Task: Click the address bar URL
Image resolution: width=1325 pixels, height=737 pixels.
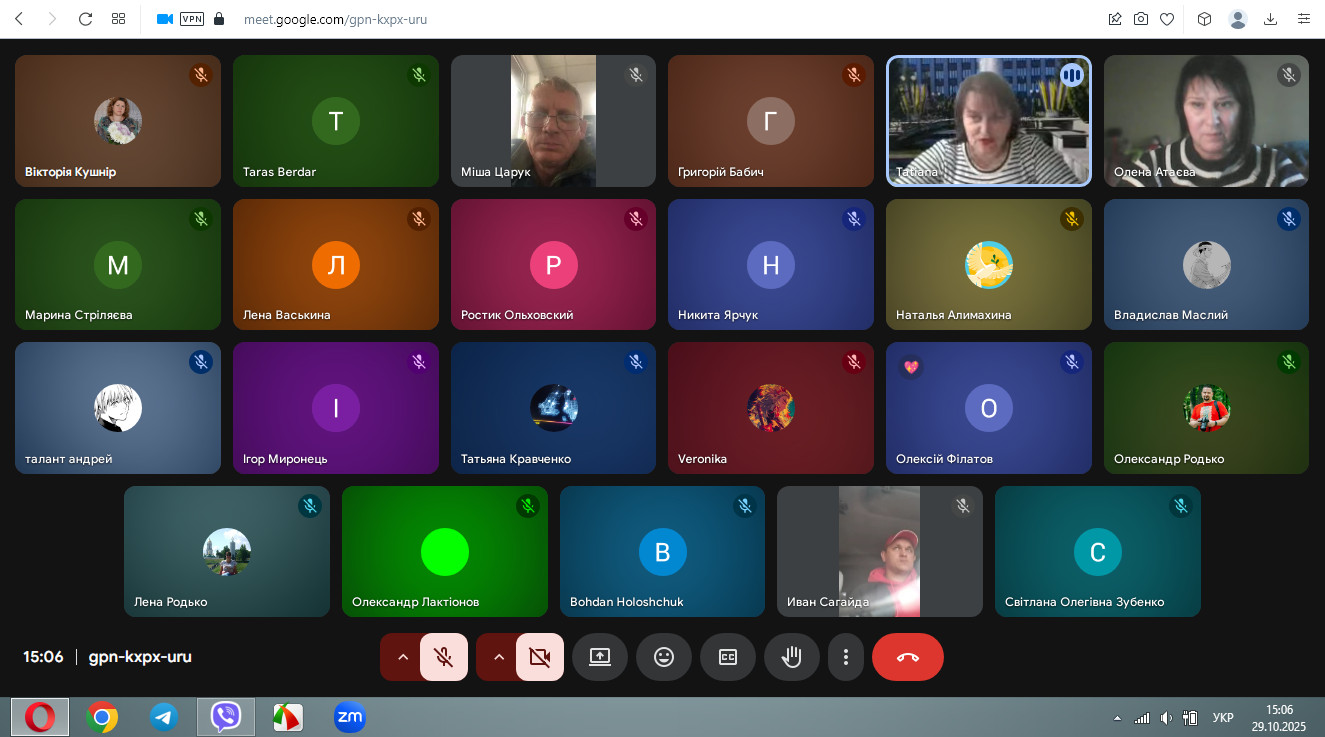Action: 328,19
